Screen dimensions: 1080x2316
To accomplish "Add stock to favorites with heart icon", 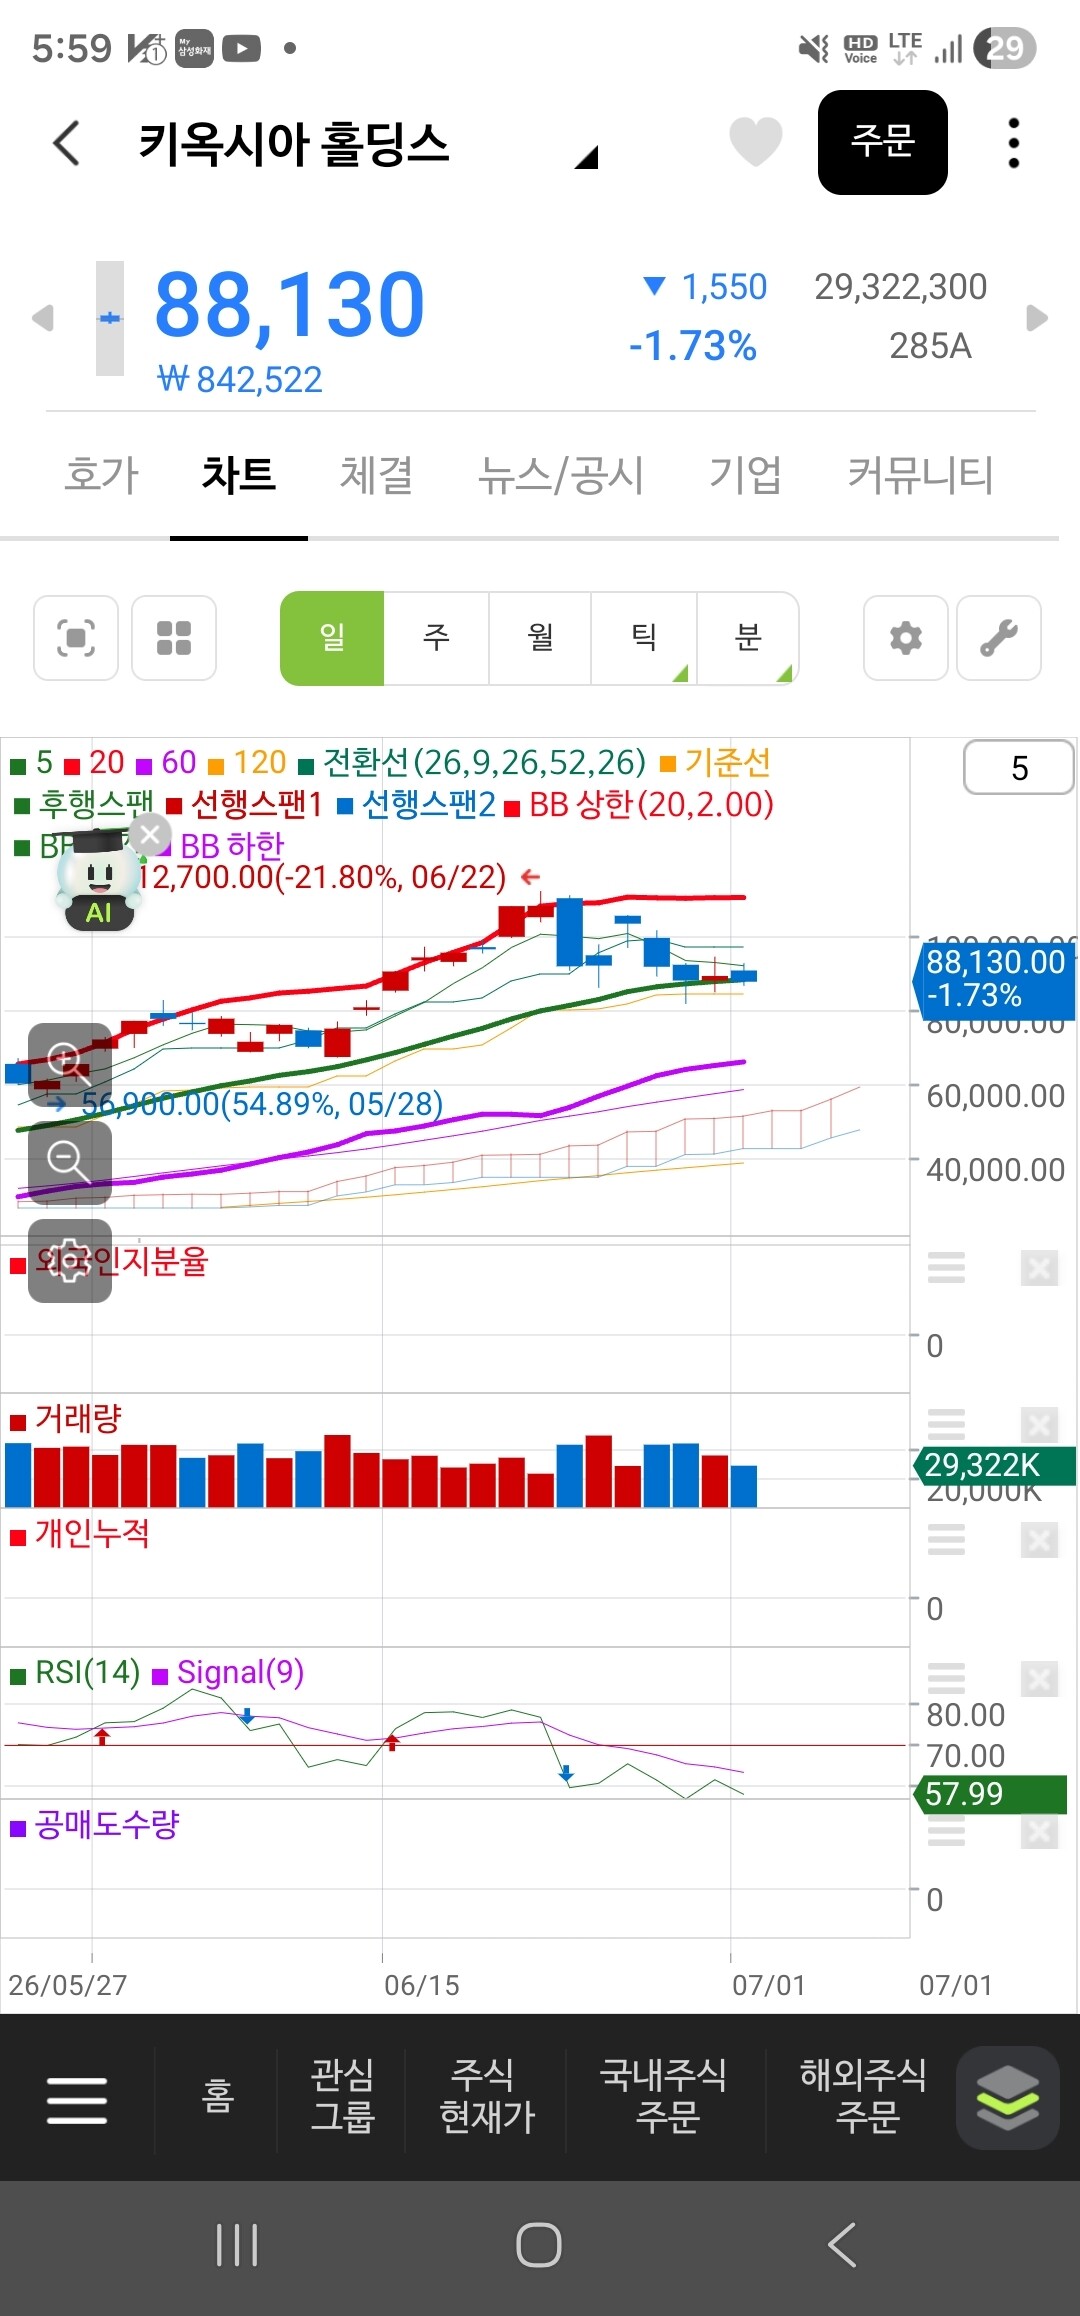I will tap(755, 141).
